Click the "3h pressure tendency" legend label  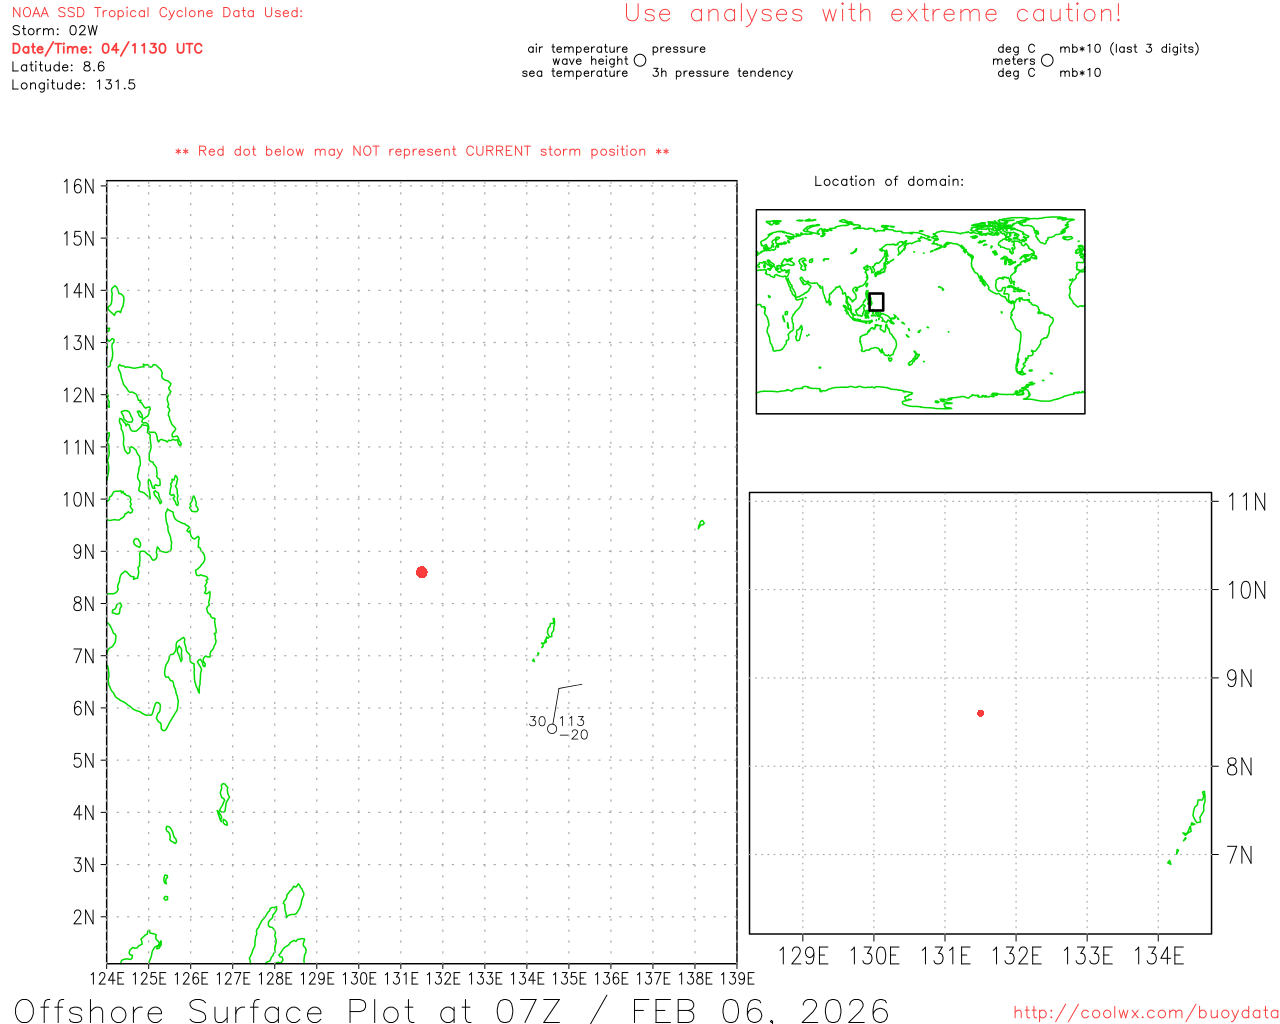pyautogui.click(x=723, y=73)
